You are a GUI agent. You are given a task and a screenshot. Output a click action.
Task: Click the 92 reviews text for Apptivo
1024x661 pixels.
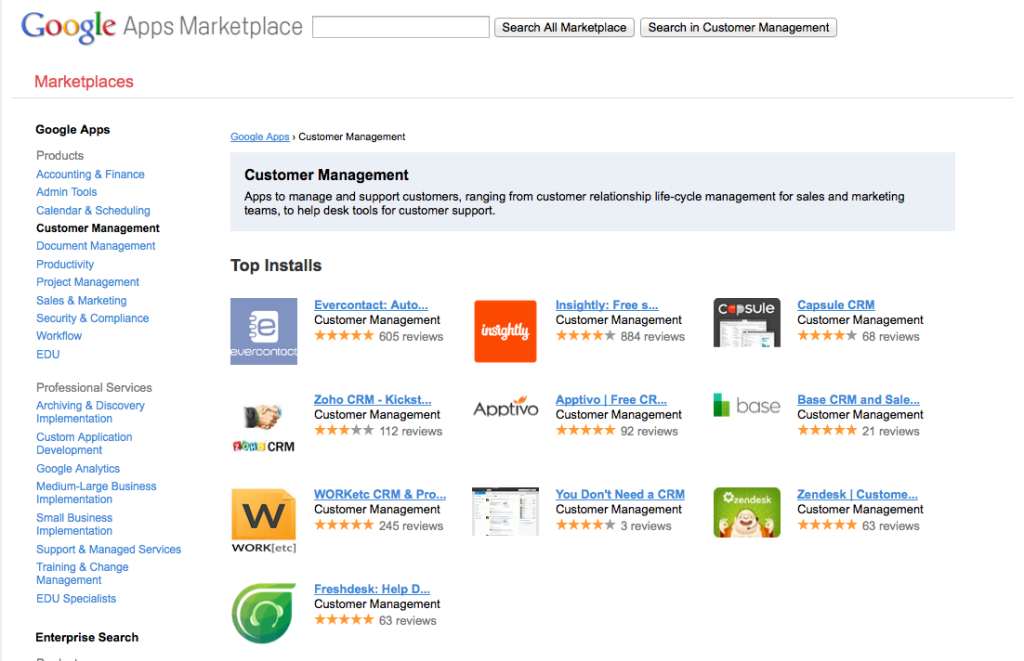[x=649, y=431]
